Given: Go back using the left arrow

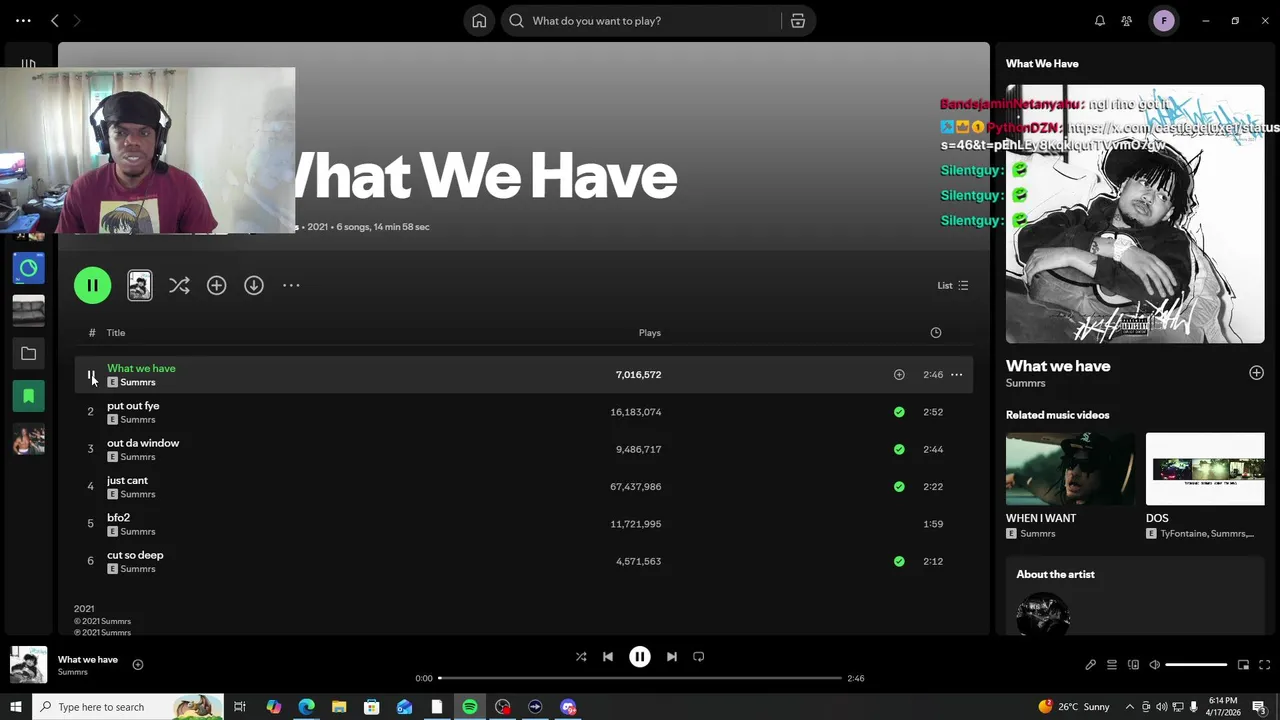Looking at the screenshot, I should (x=55, y=21).
